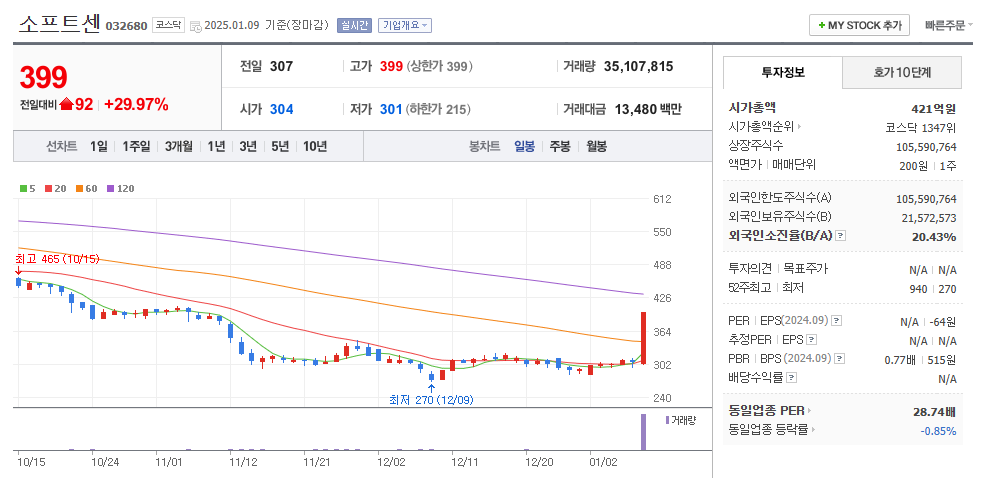
Task: Switch to the 투자정보 tab
Action: tap(782, 72)
